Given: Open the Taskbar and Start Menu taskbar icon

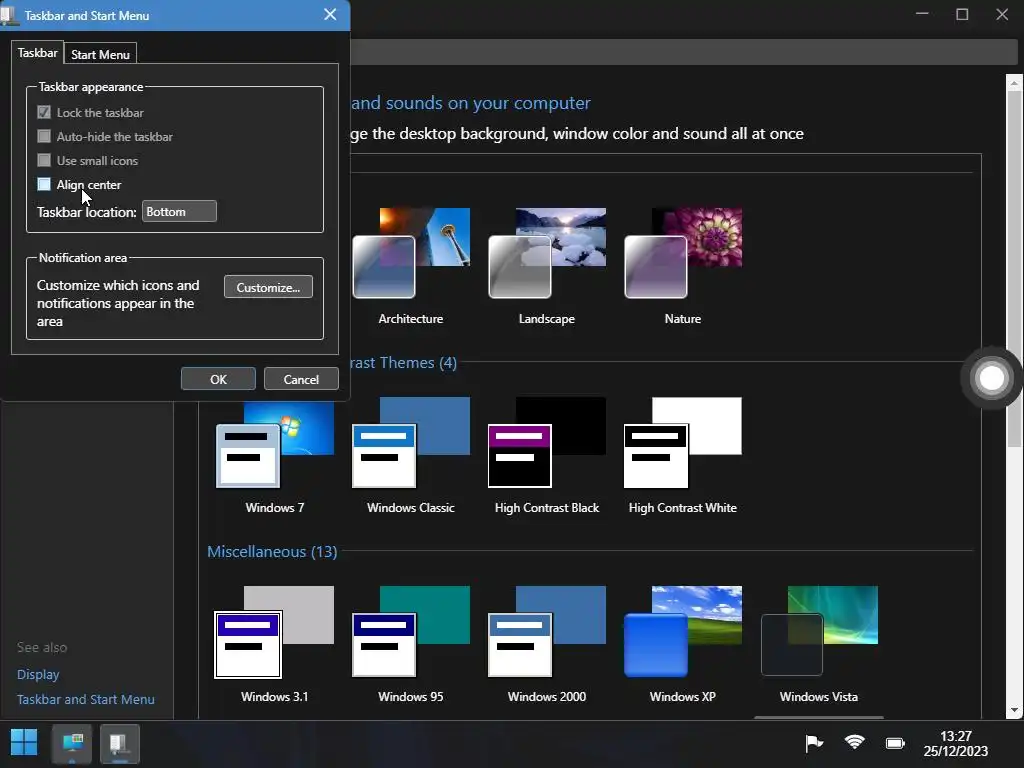Looking at the screenshot, I should coord(120,743).
